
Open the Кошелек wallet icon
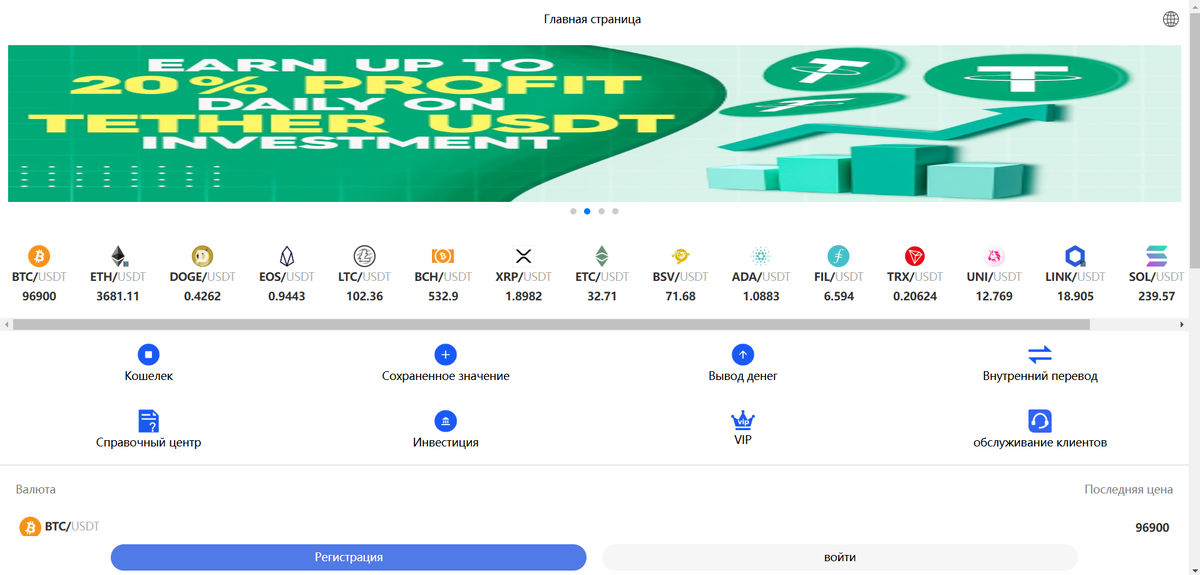click(149, 354)
